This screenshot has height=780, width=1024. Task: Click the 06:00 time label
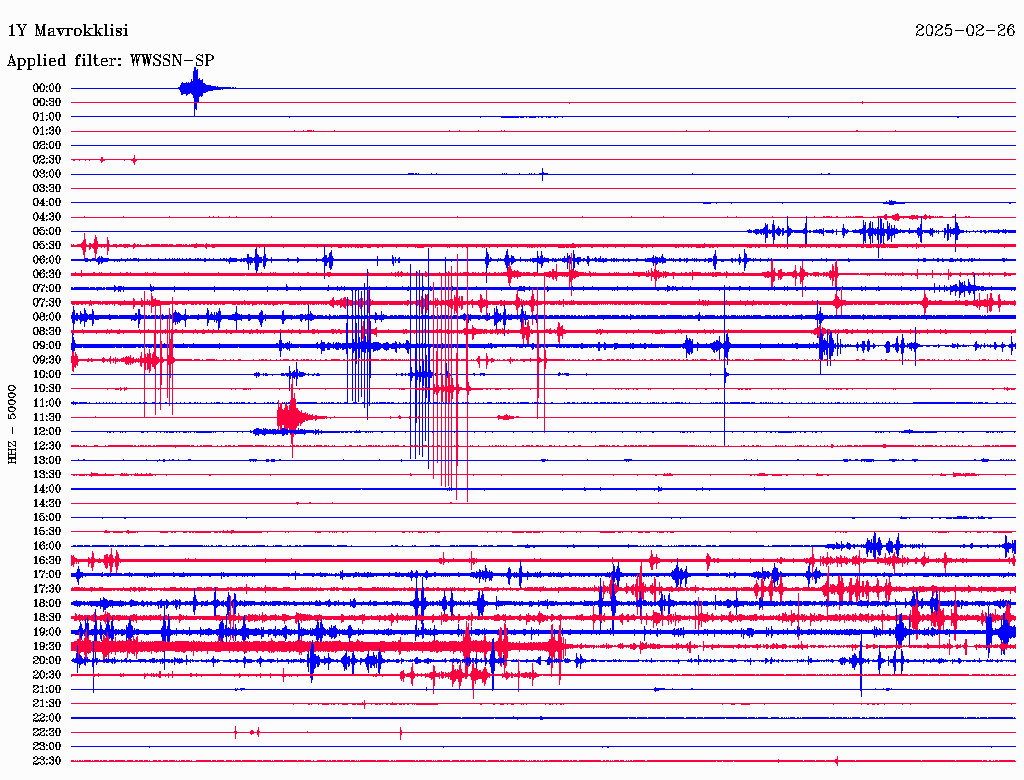click(x=47, y=260)
